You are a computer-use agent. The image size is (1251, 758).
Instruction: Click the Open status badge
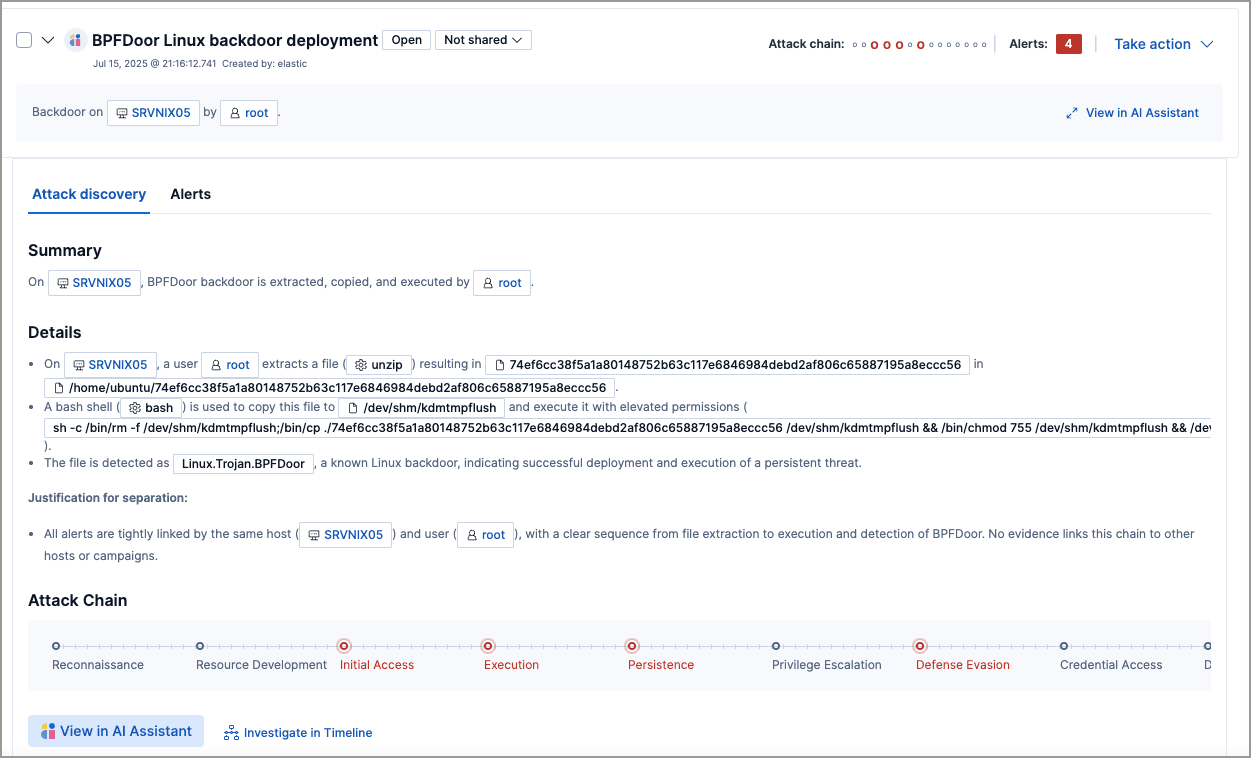coord(406,40)
